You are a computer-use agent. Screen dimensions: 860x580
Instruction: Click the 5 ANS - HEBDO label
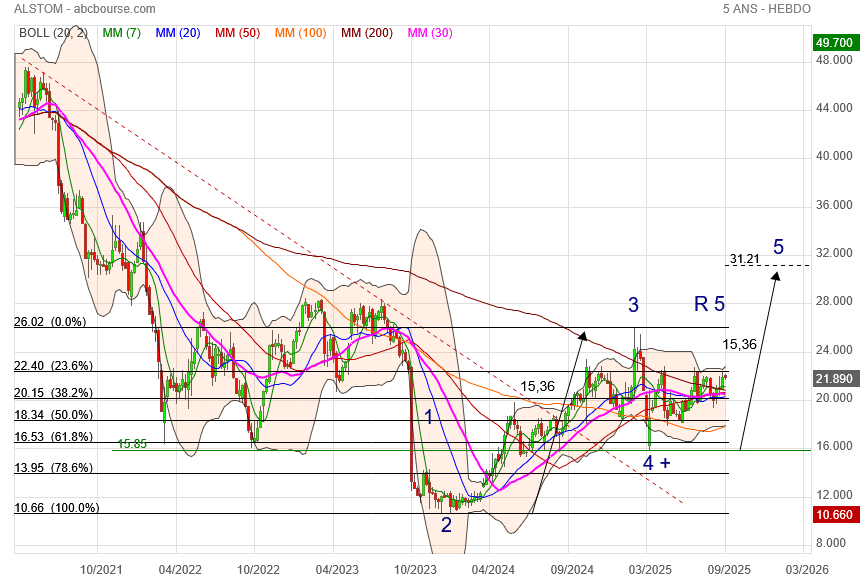pos(766,9)
